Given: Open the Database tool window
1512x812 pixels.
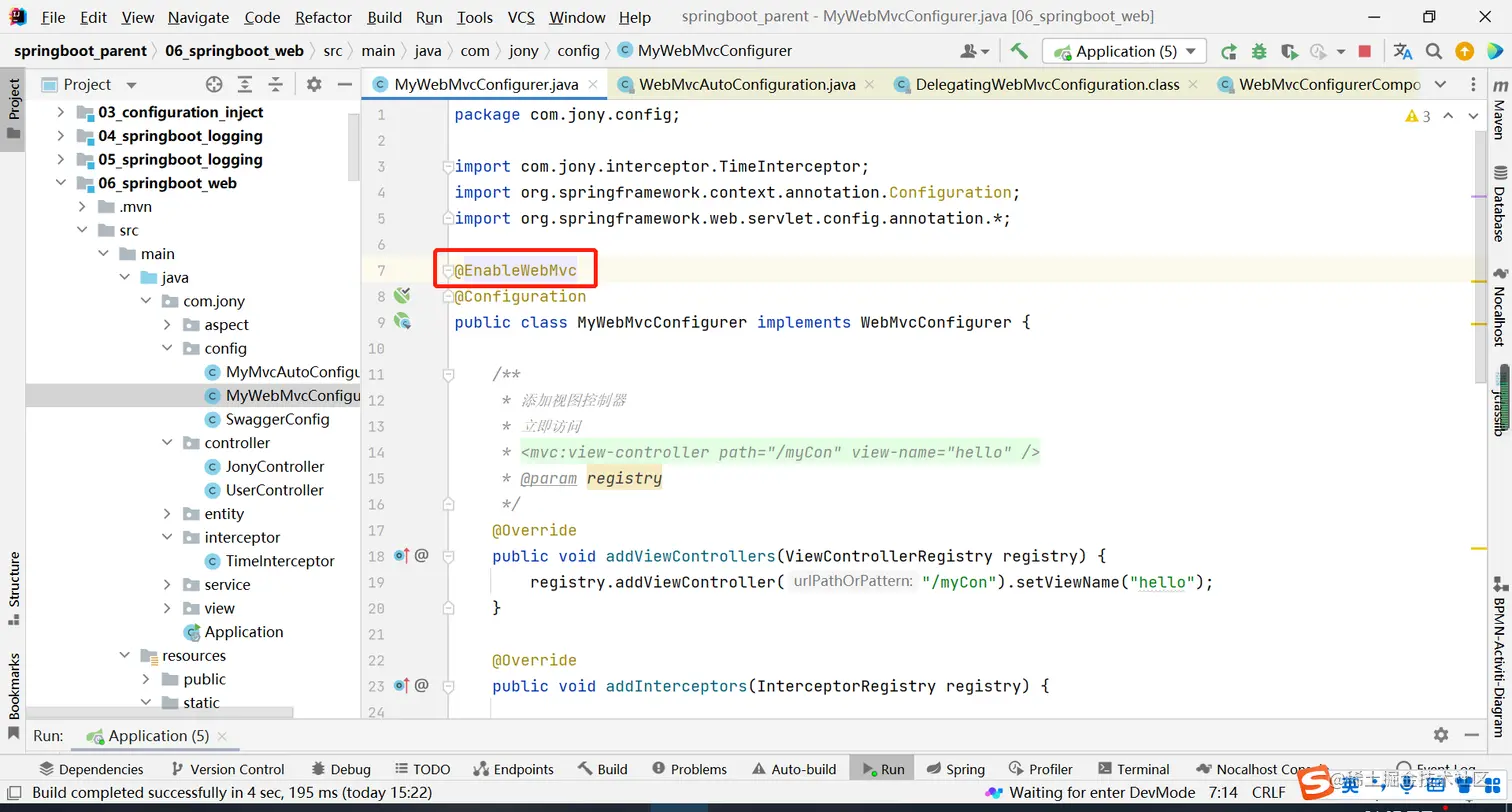Looking at the screenshot, I should tap(1499, 205).
